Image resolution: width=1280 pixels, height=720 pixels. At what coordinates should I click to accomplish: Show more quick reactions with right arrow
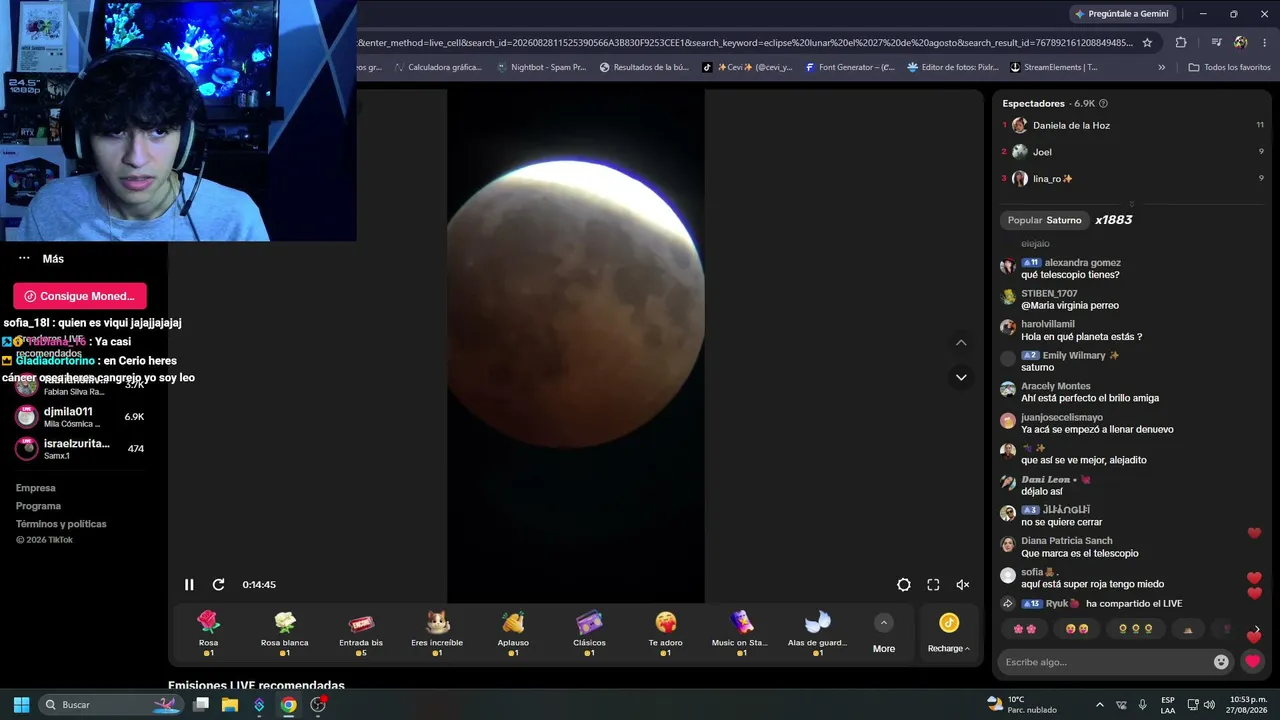(1257, 629)
